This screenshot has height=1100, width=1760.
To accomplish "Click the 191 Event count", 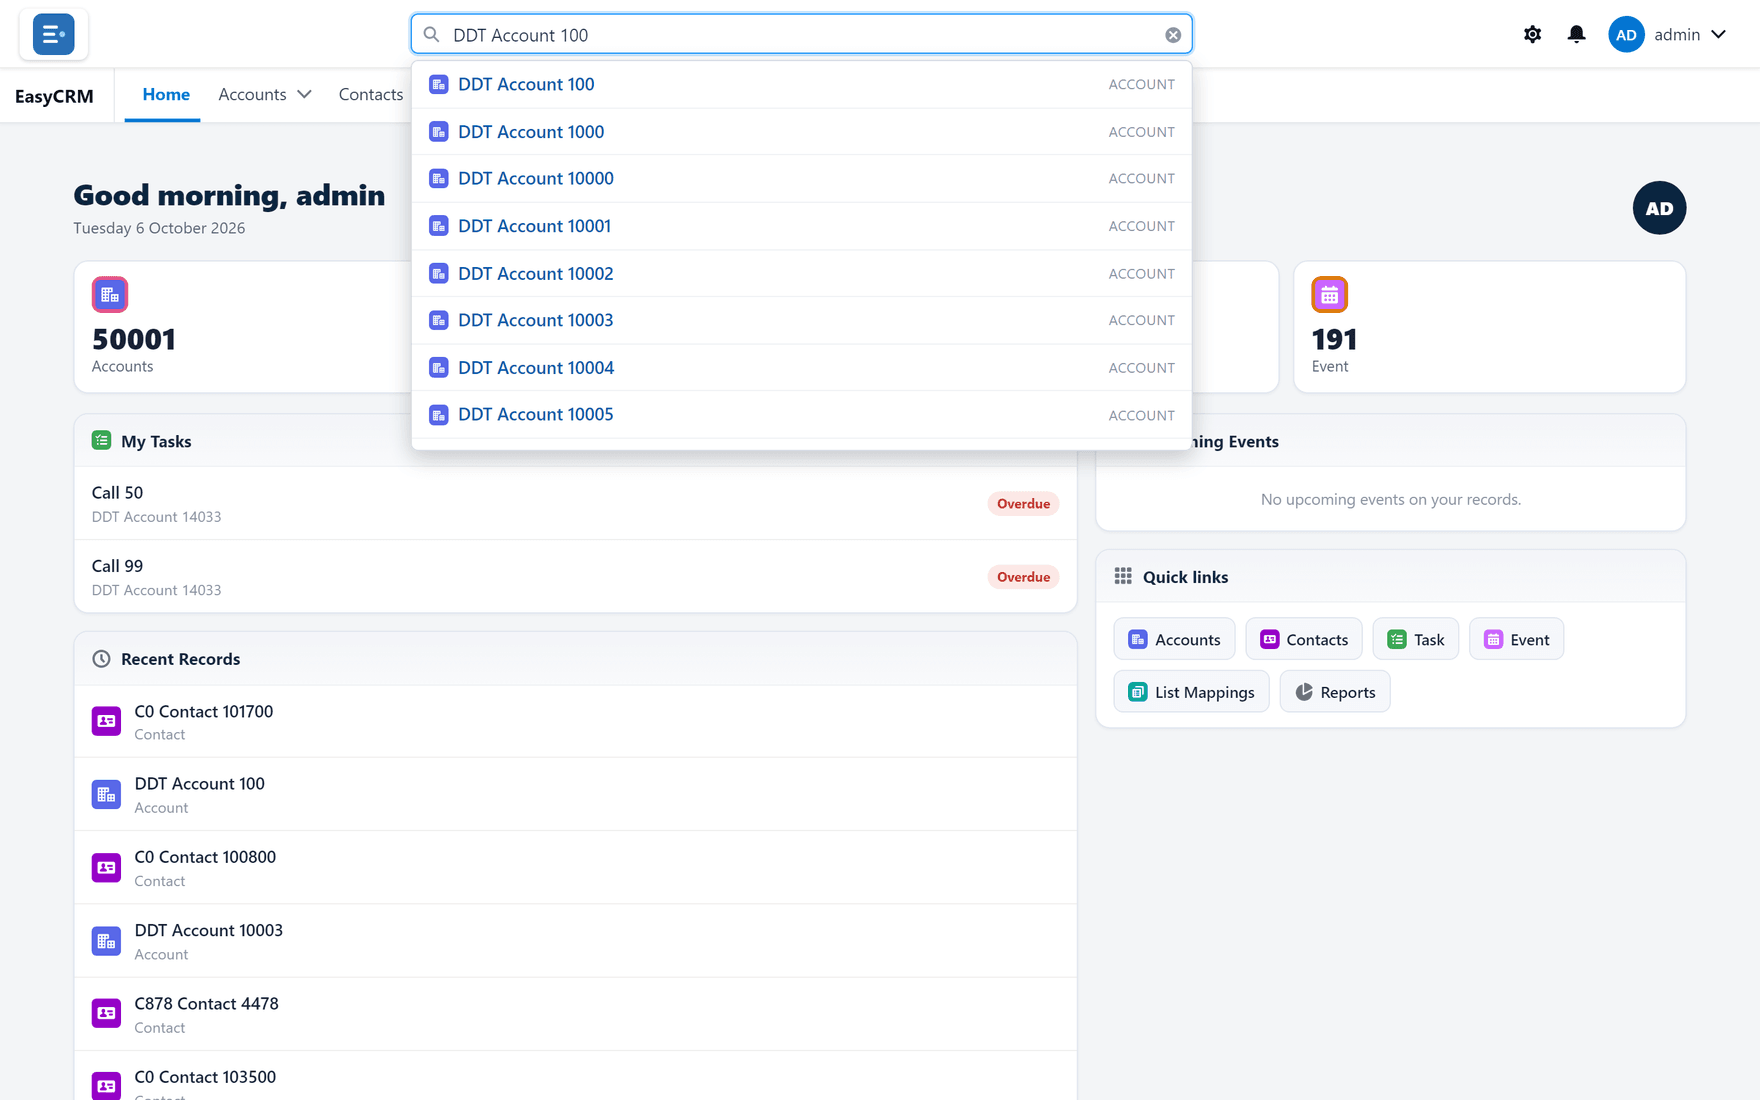I will point(1334,339).
